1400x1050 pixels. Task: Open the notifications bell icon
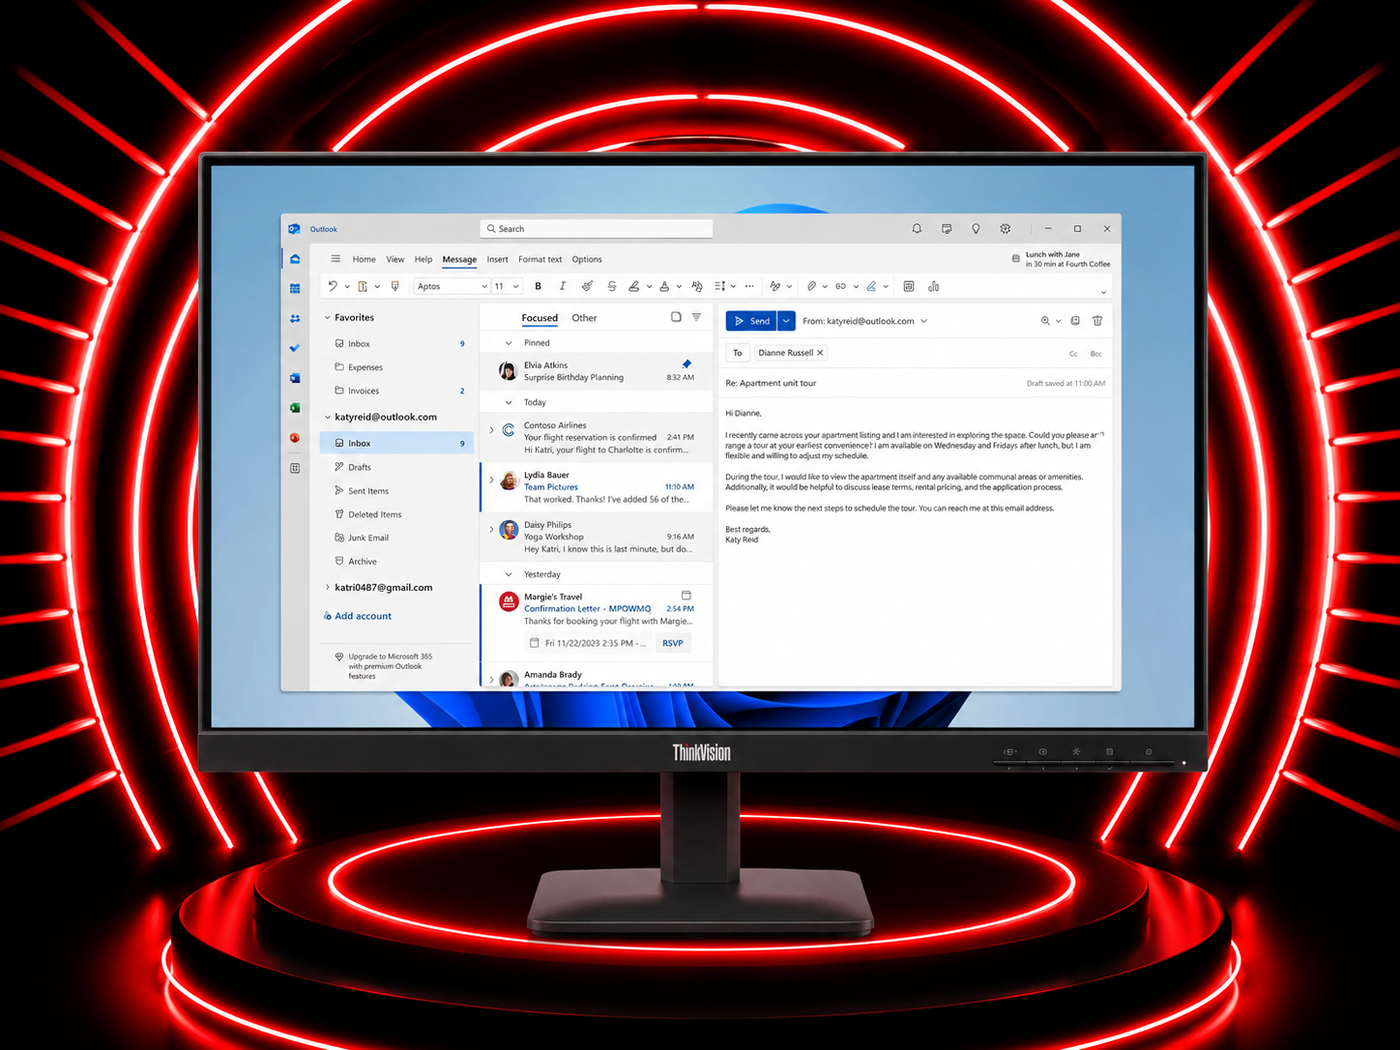point(917,229)
